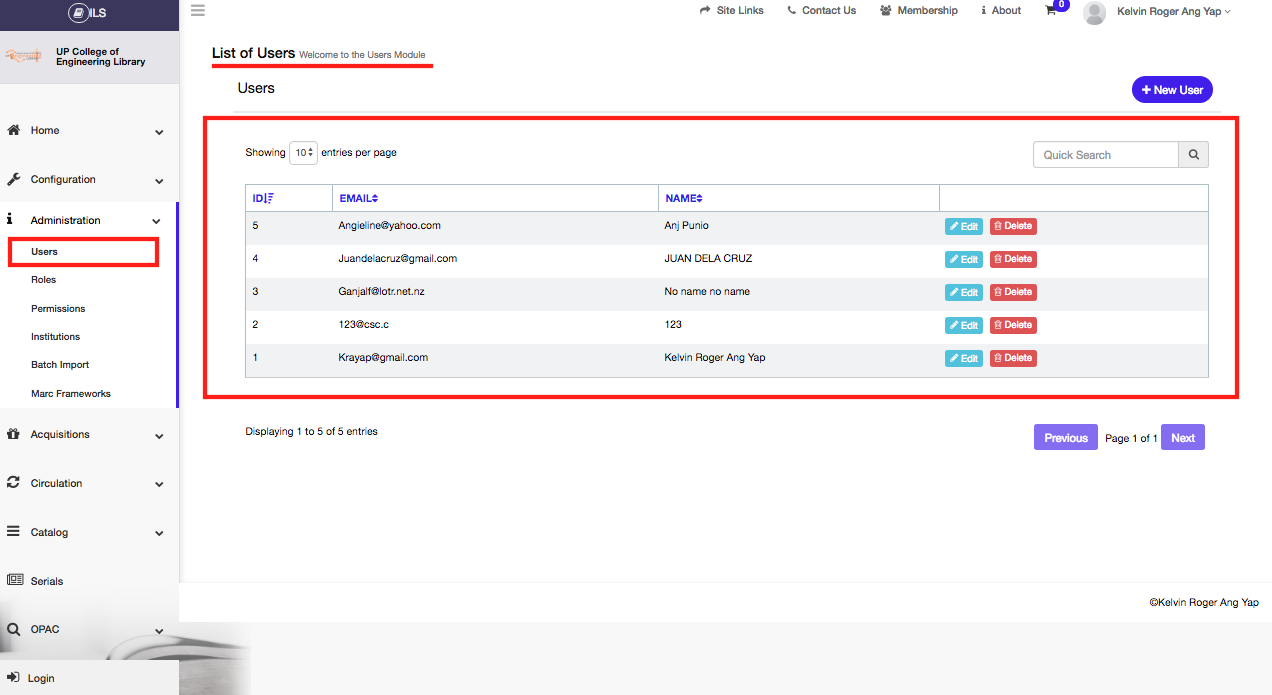Click the Quick Search magnifier button
This screenshot has width=1272, height=695.
pyautogui.click(x=1193, y=155)
